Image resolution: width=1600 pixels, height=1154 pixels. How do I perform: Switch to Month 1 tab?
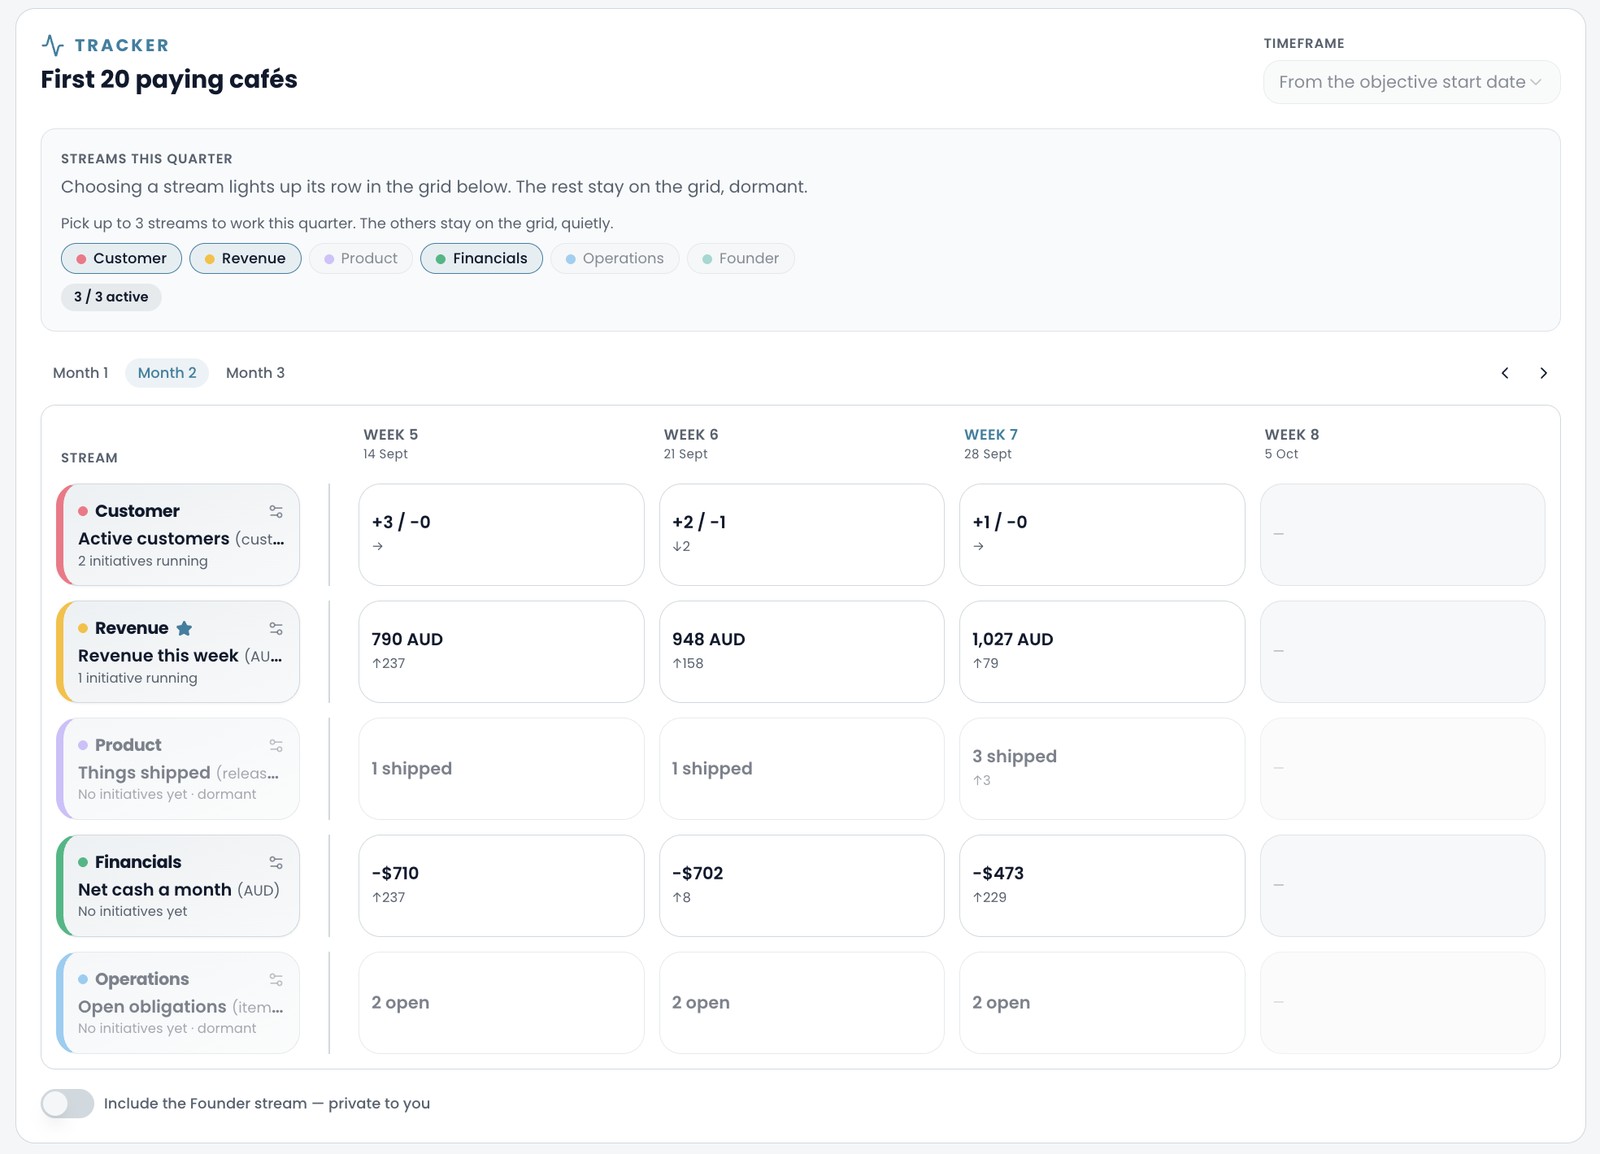80,373
